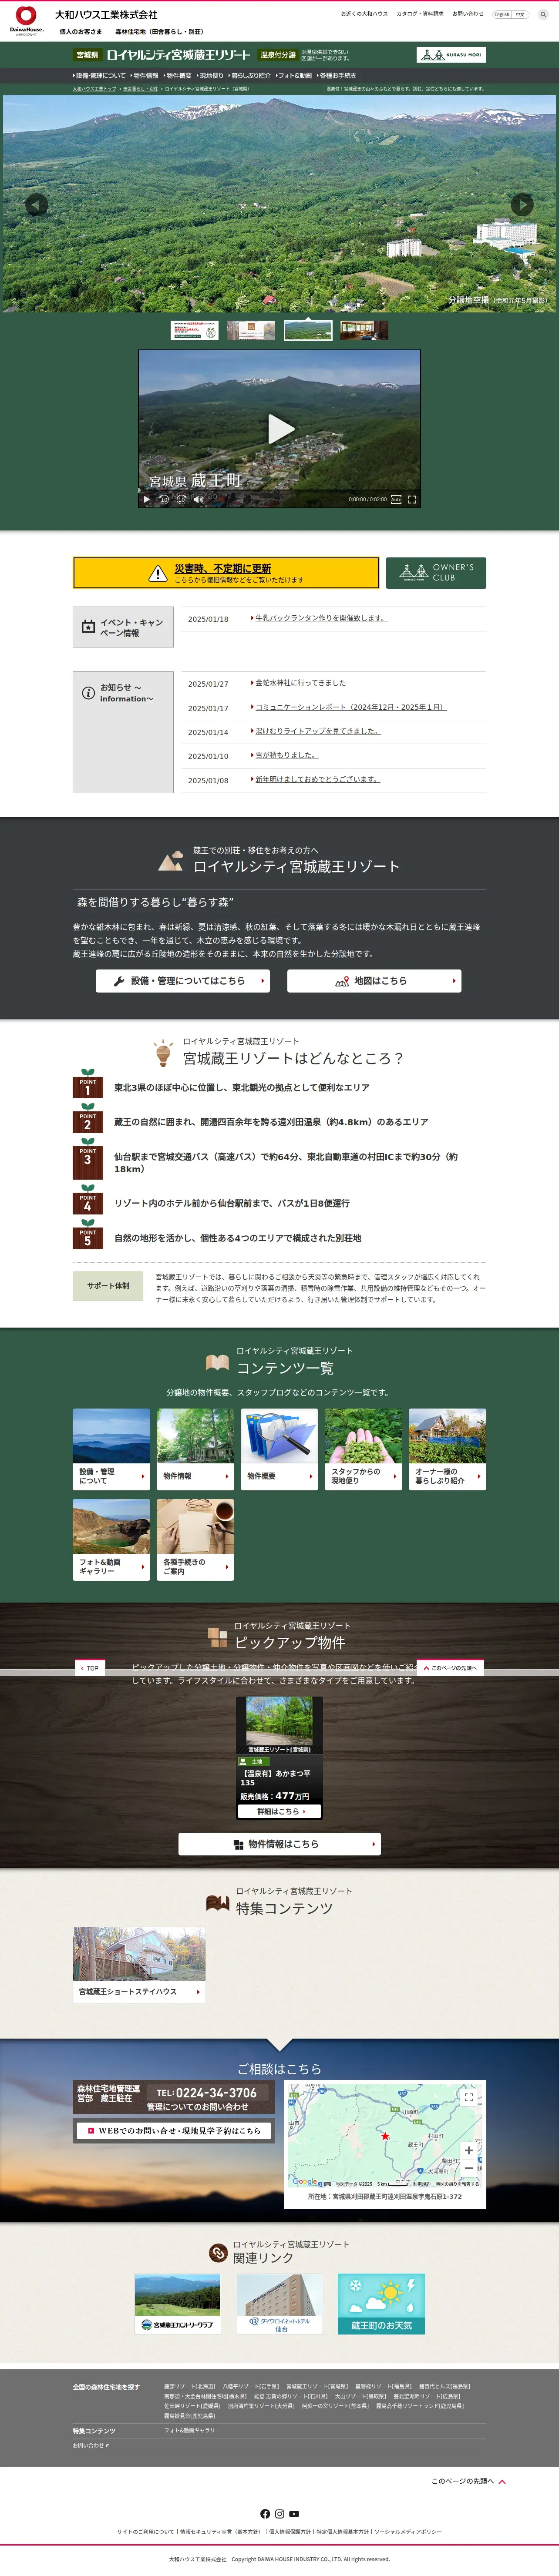Open フォト&動画ギャラリー card
The width and height of the screenshot is (559, 2576).
pos(111,1539)
